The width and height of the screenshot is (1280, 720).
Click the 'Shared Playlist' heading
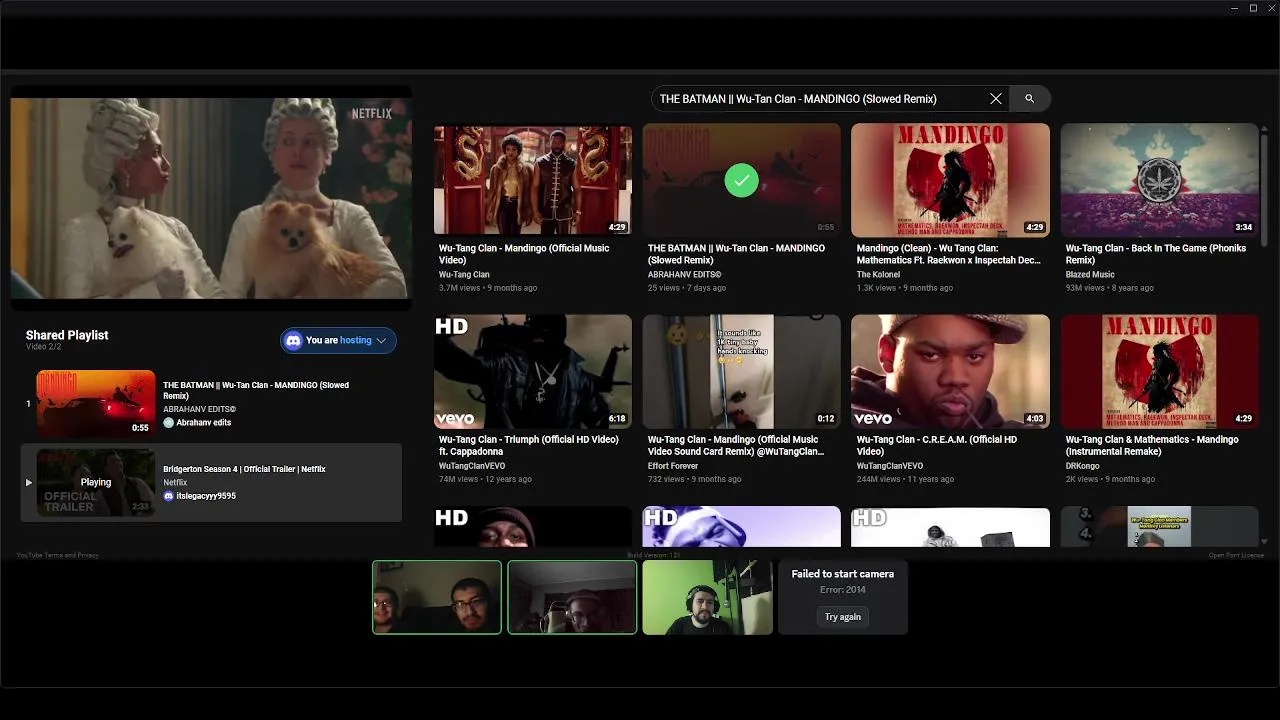point(67,335)
